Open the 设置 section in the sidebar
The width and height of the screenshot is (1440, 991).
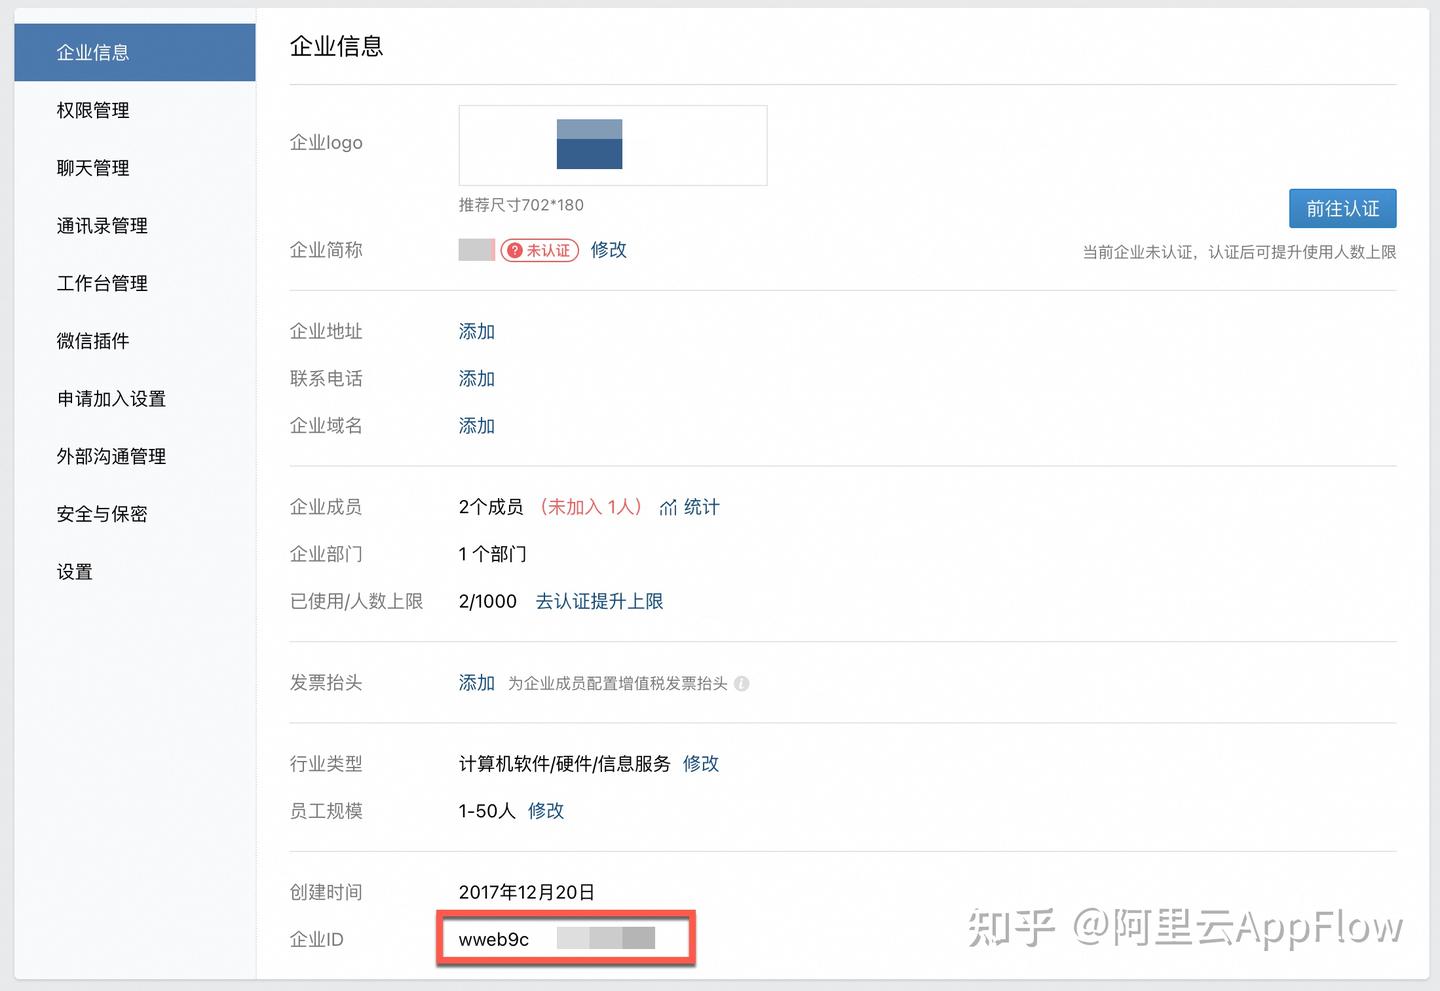[74, 571]
